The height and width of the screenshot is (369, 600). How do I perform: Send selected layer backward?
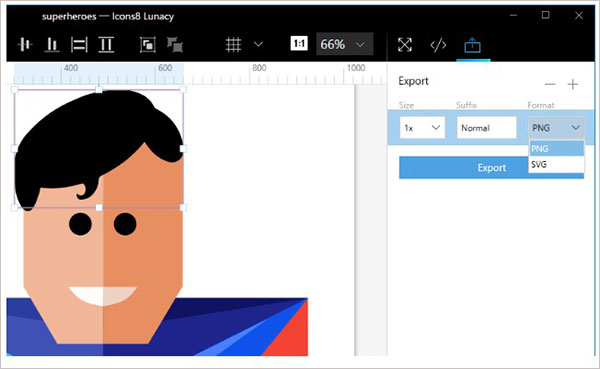[174, 45]
